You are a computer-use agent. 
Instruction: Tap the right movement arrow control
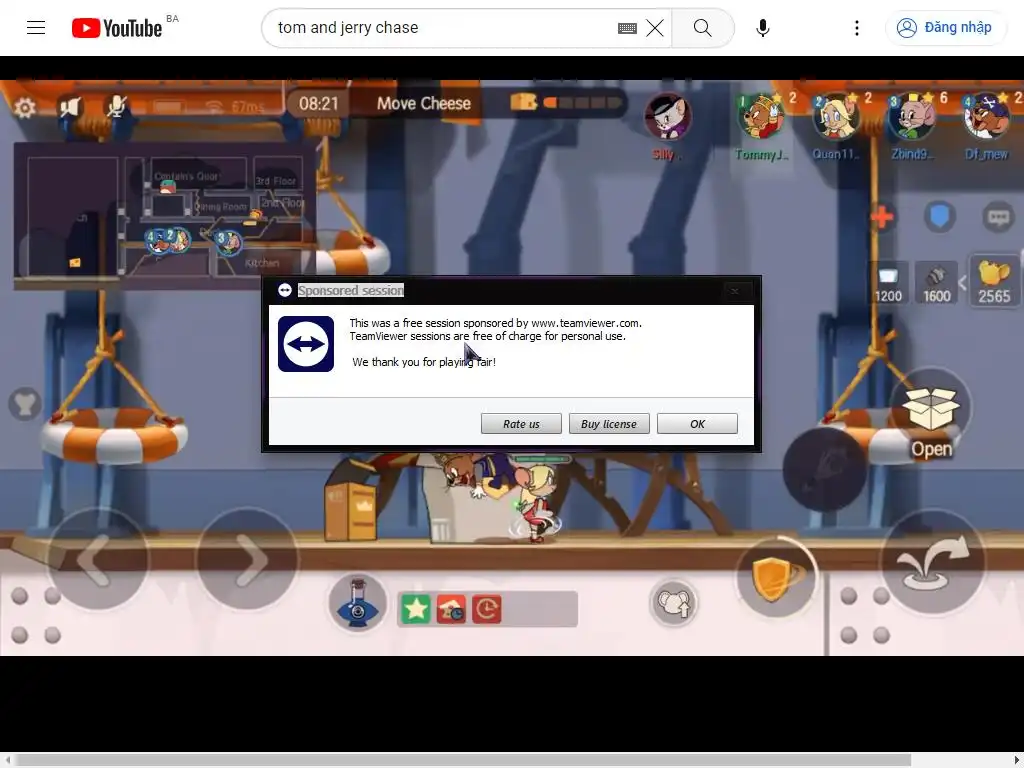[247, 559]
